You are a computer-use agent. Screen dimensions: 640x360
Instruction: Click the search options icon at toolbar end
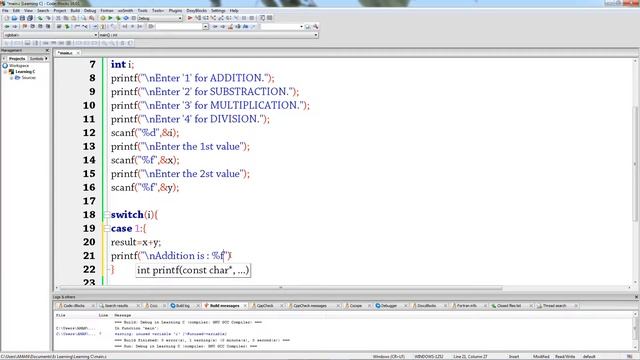click(x=316, y=27)
